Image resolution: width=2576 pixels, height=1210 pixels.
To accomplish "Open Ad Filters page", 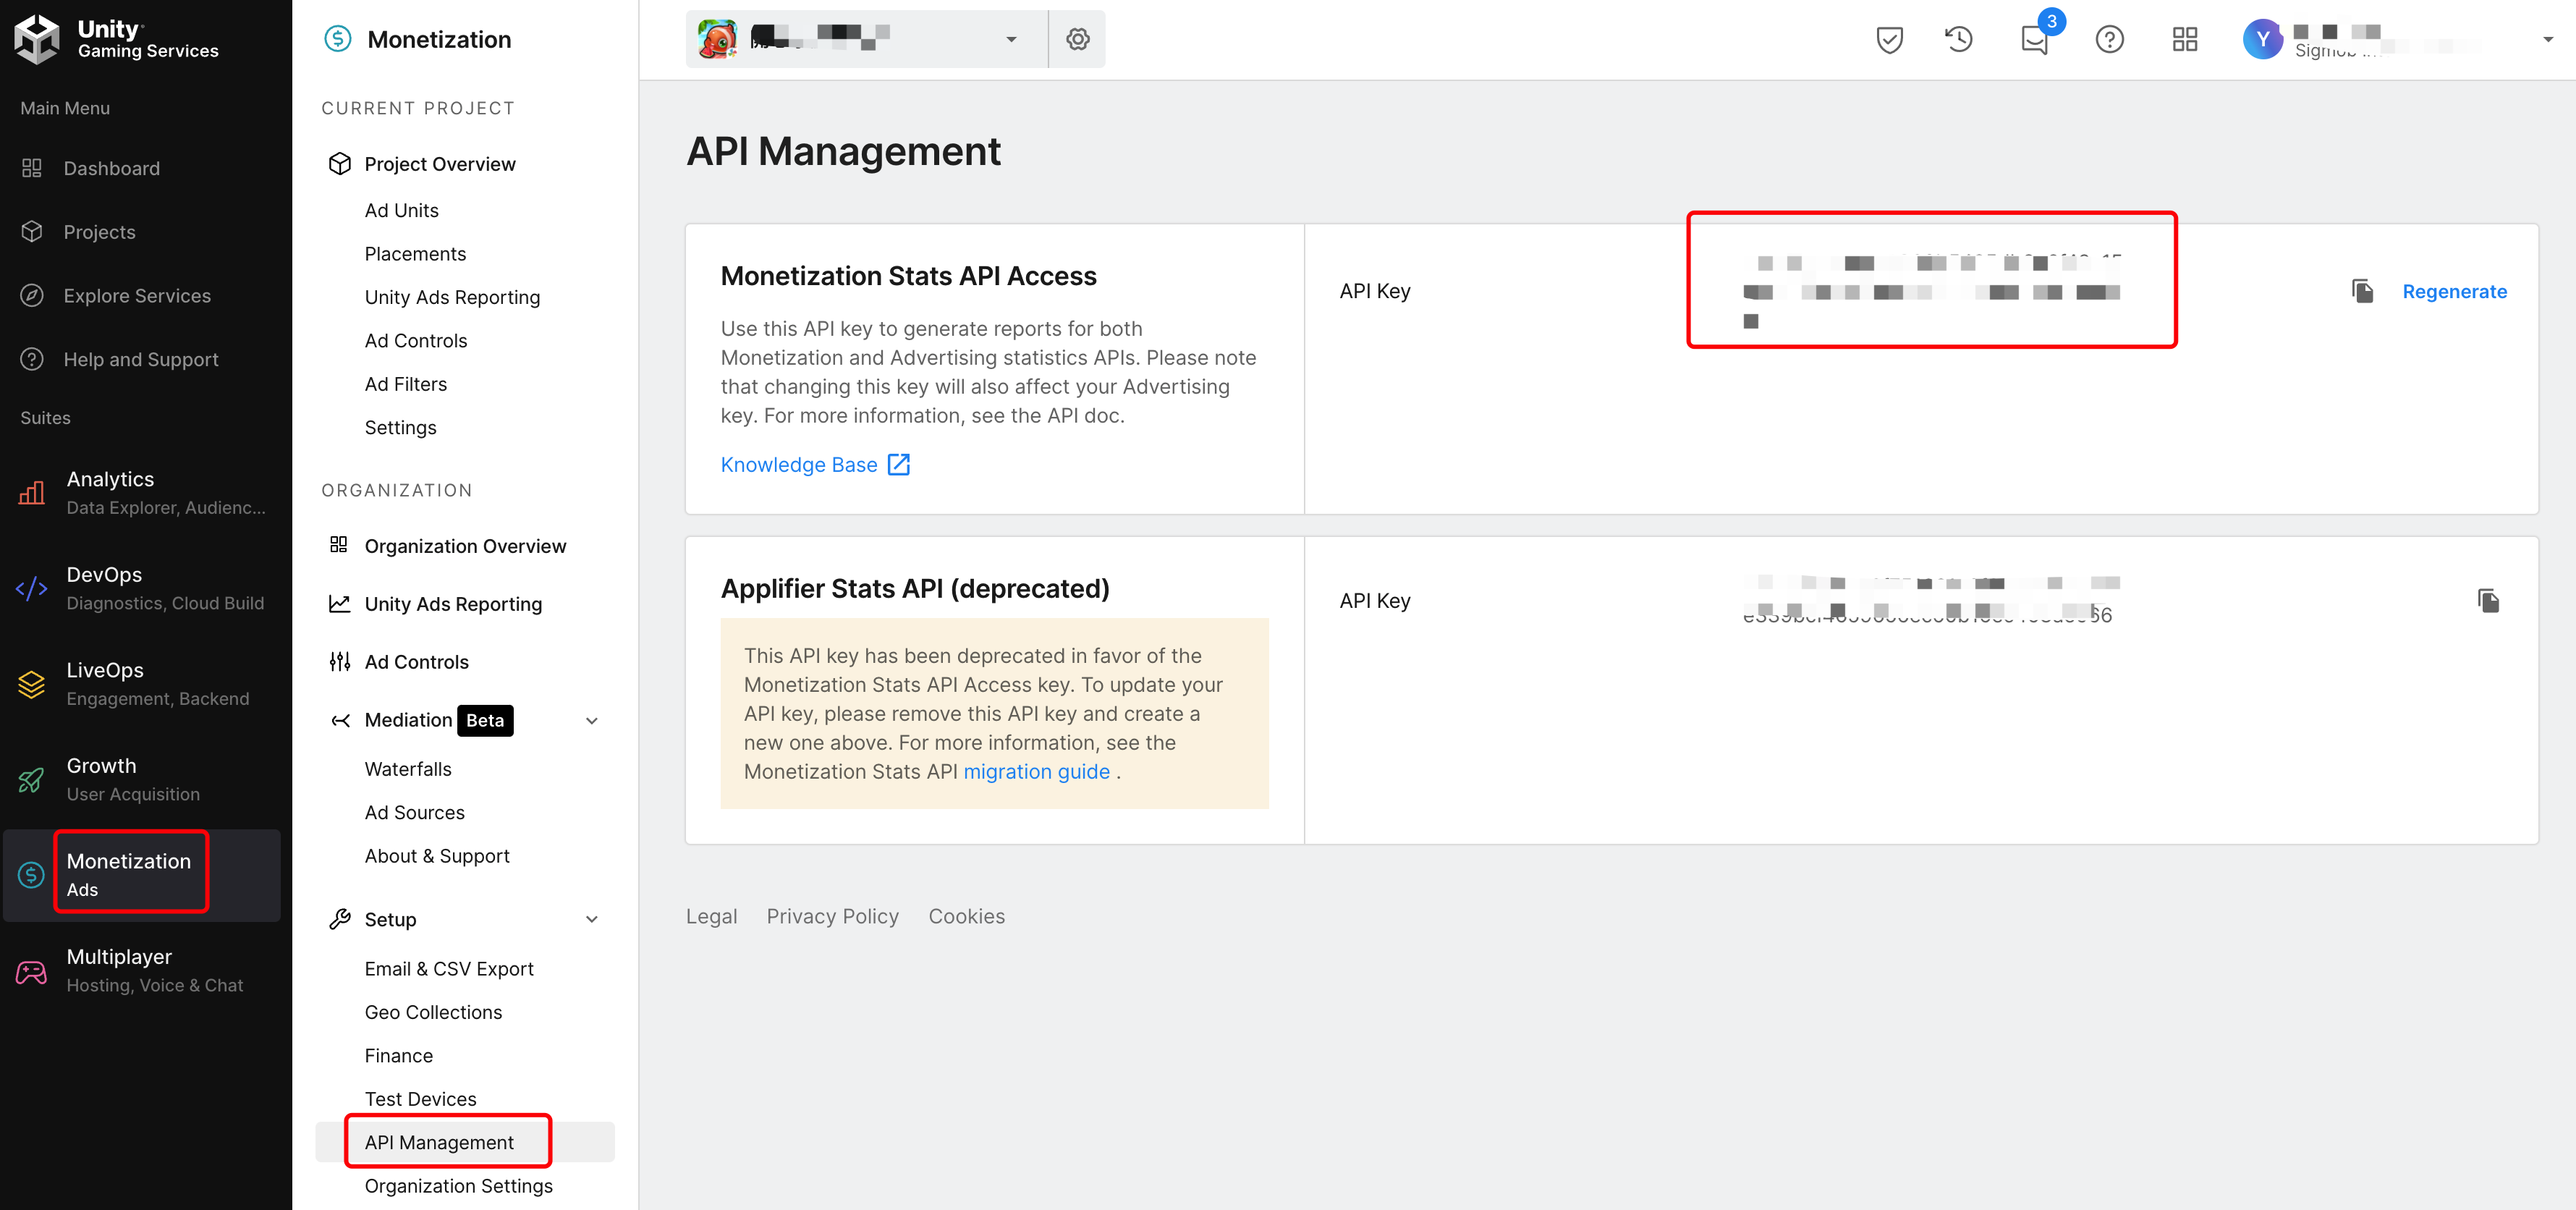I will (406, 384).
